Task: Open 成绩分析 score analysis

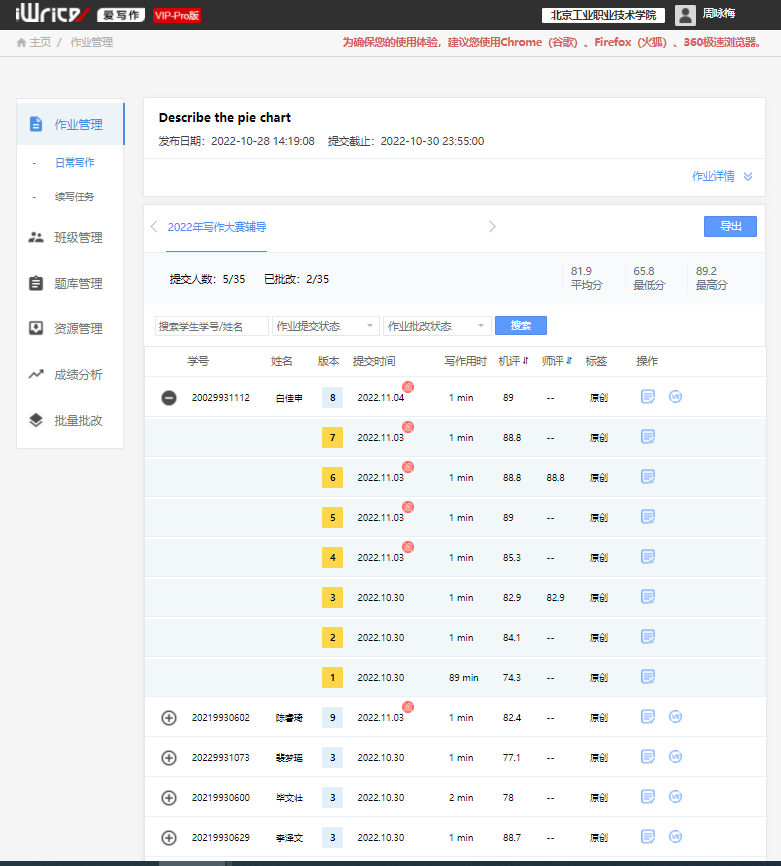Action: pyautogui.click(x=78, y=375)
